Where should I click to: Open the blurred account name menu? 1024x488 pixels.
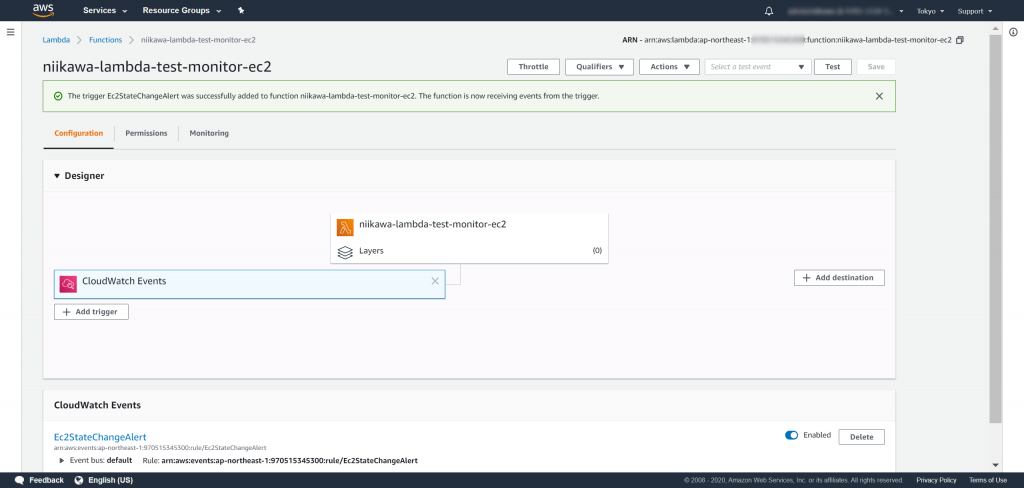tap(845, 11)
